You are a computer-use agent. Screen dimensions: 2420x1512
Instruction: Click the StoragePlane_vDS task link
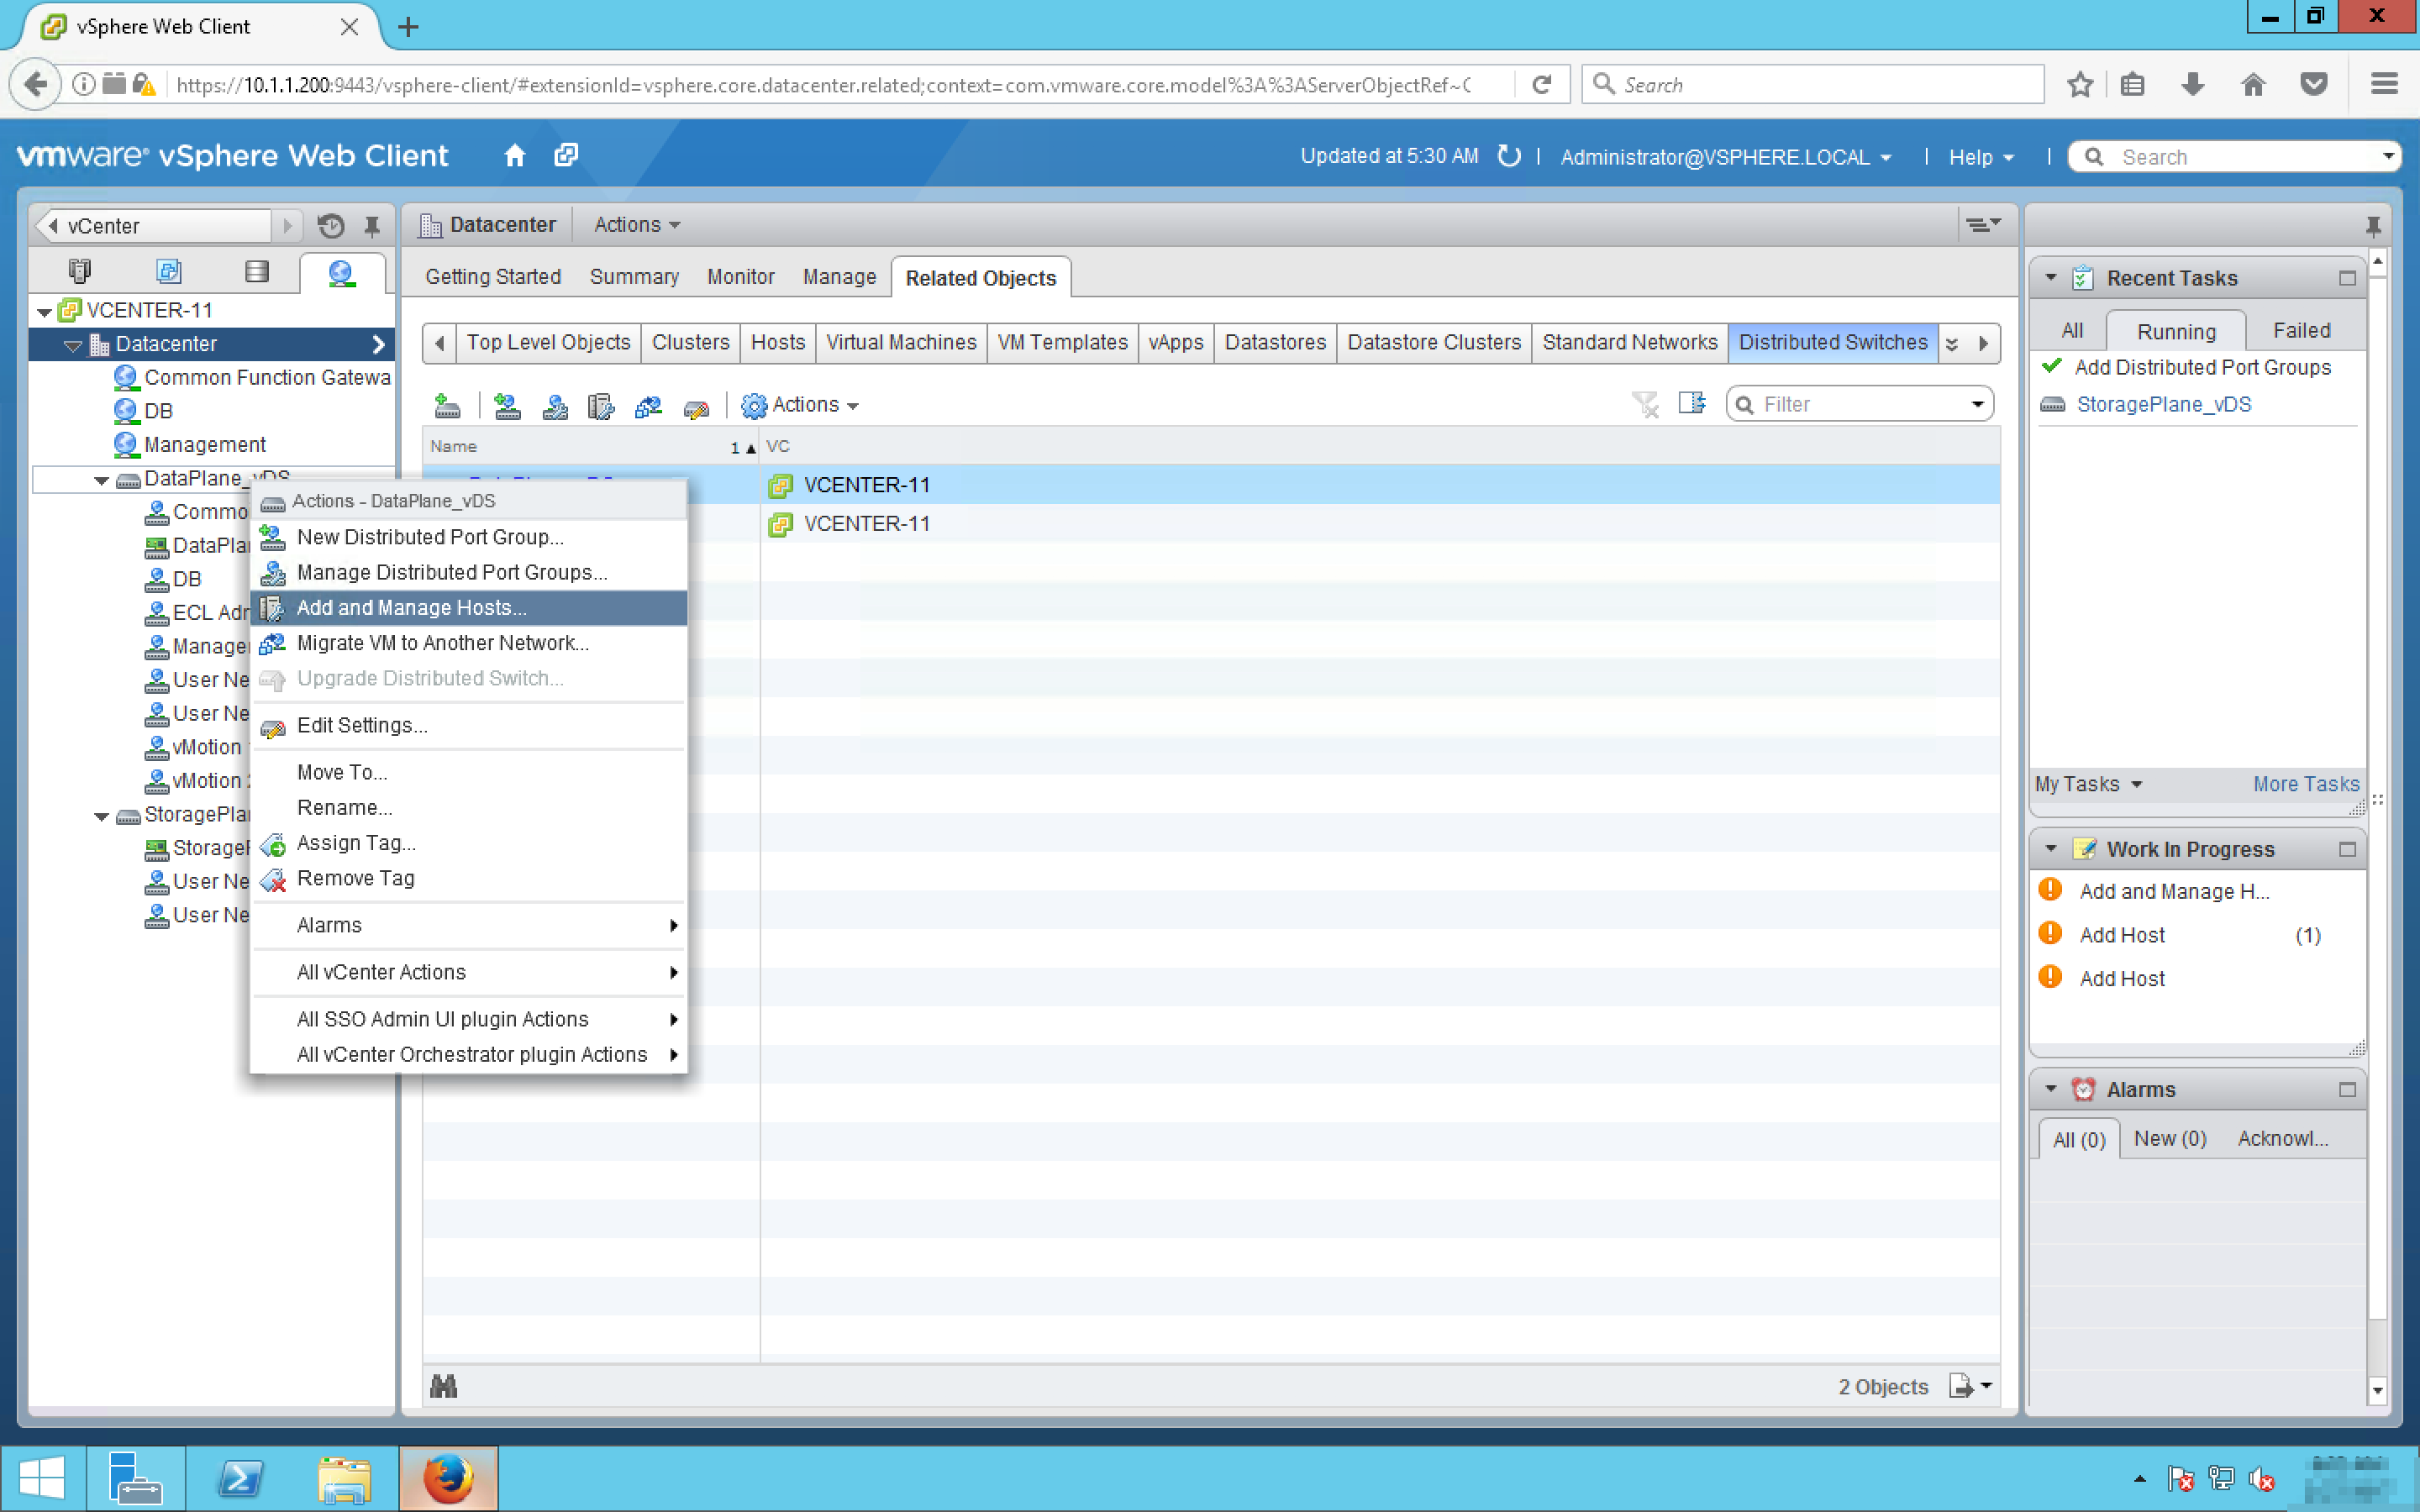tap(2163, 404)
